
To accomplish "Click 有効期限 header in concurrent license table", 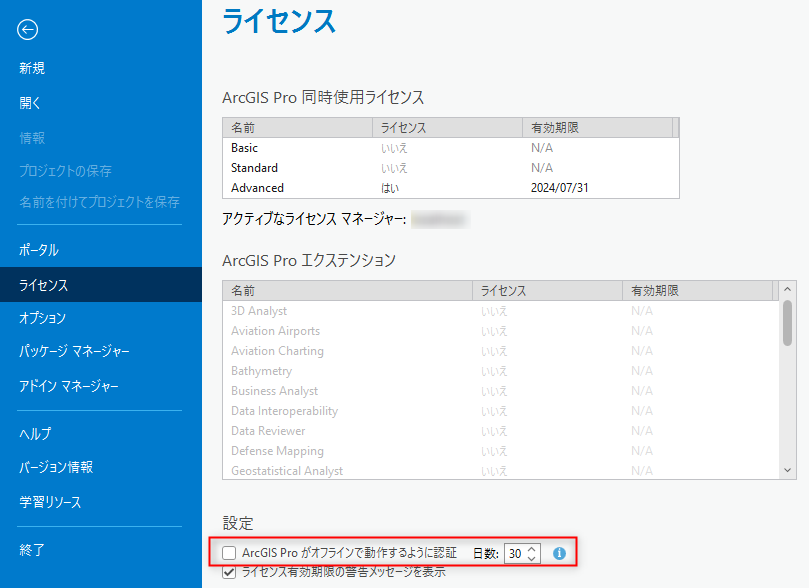I will (597, 127).
